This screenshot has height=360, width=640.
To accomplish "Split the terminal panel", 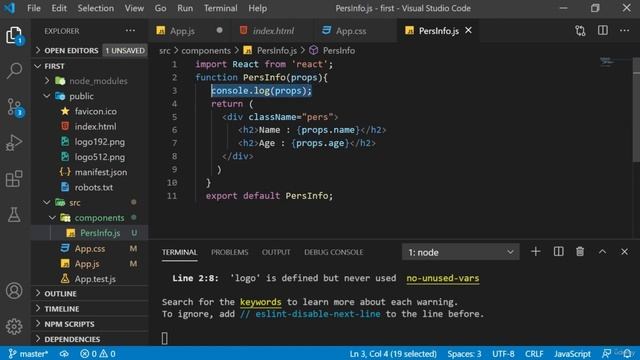I will pyautogui.click(x=558, y=252).
